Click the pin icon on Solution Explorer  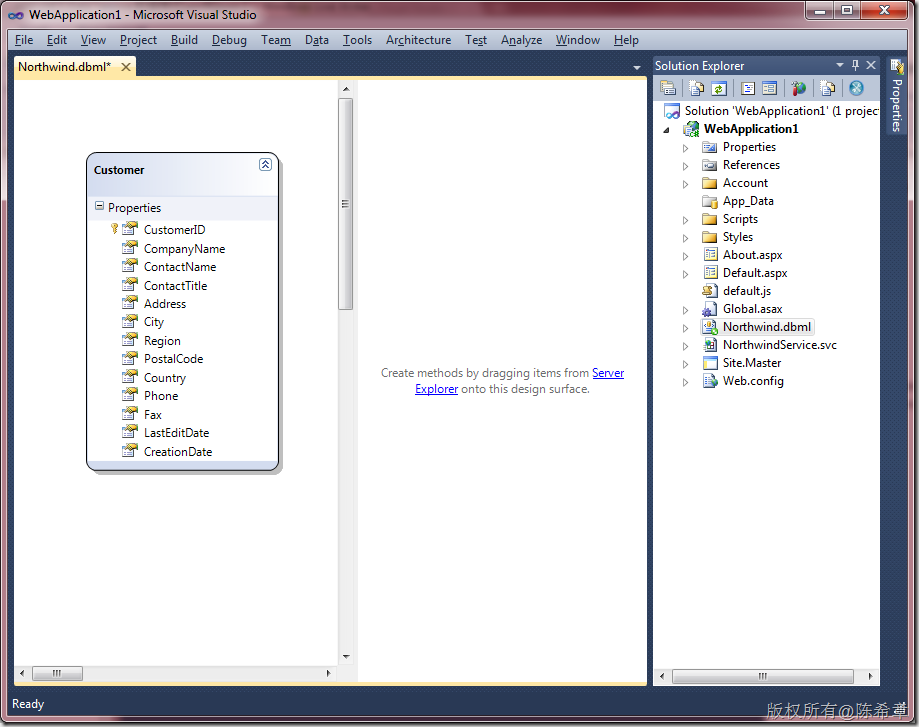(855, 66)
